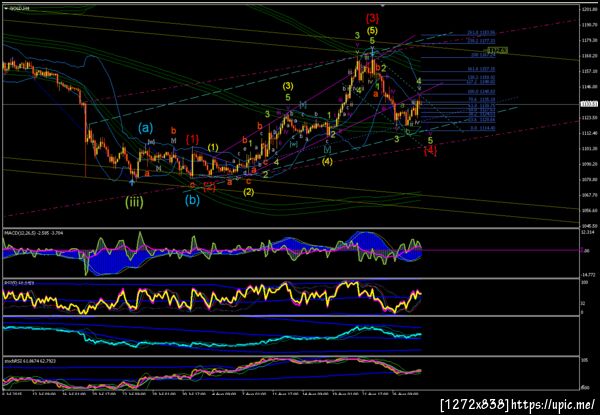Viewport: 600px width, 415px height.
Task: Click the blue up arrow at the (iii) low
Action: click(x=132, y=183)
